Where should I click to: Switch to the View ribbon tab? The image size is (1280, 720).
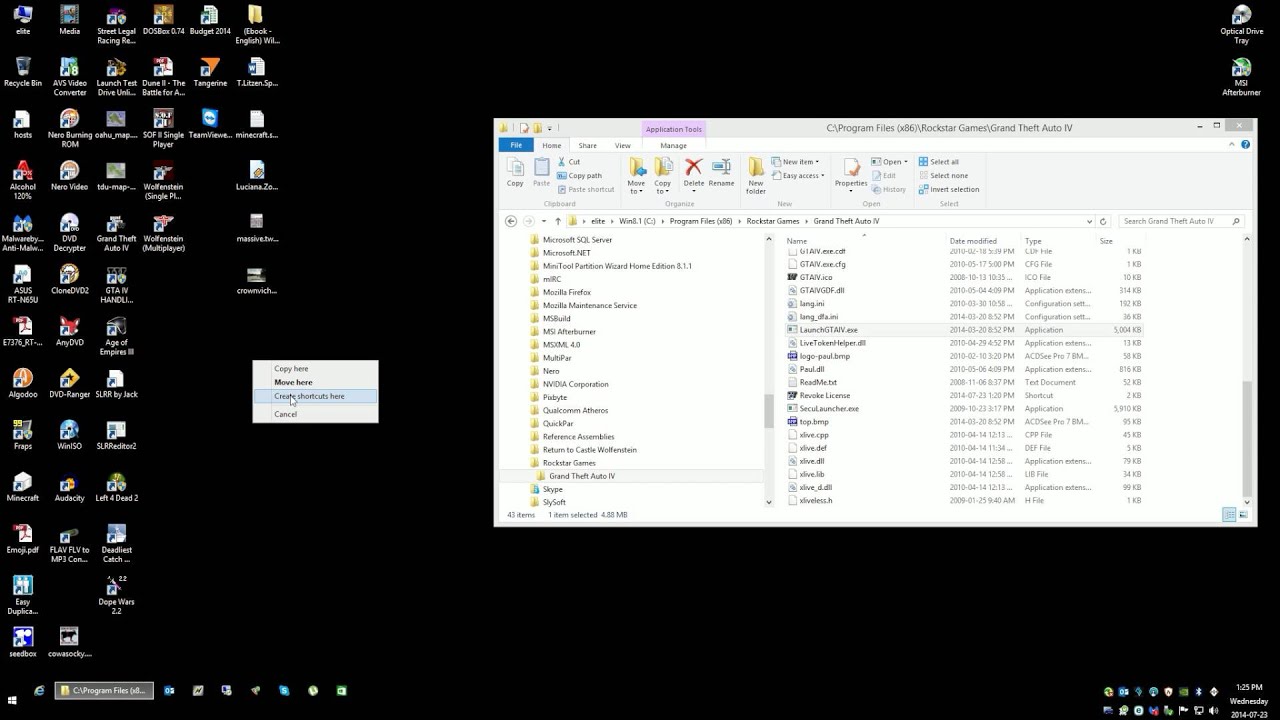point(622,145)
